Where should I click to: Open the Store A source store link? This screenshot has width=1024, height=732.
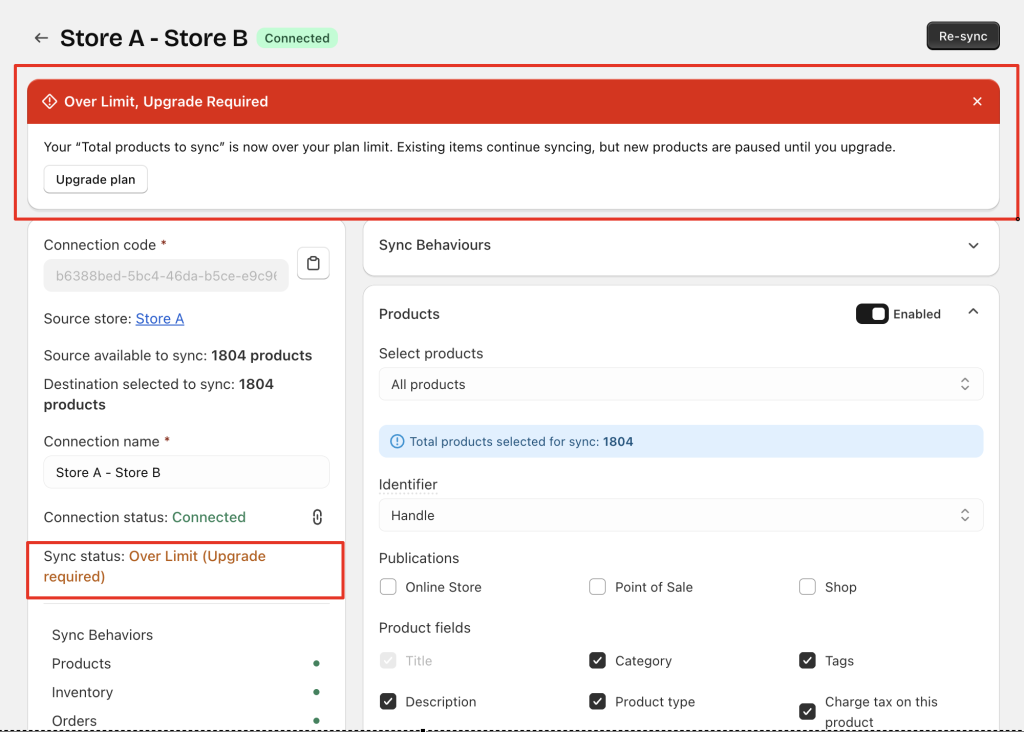160,319
